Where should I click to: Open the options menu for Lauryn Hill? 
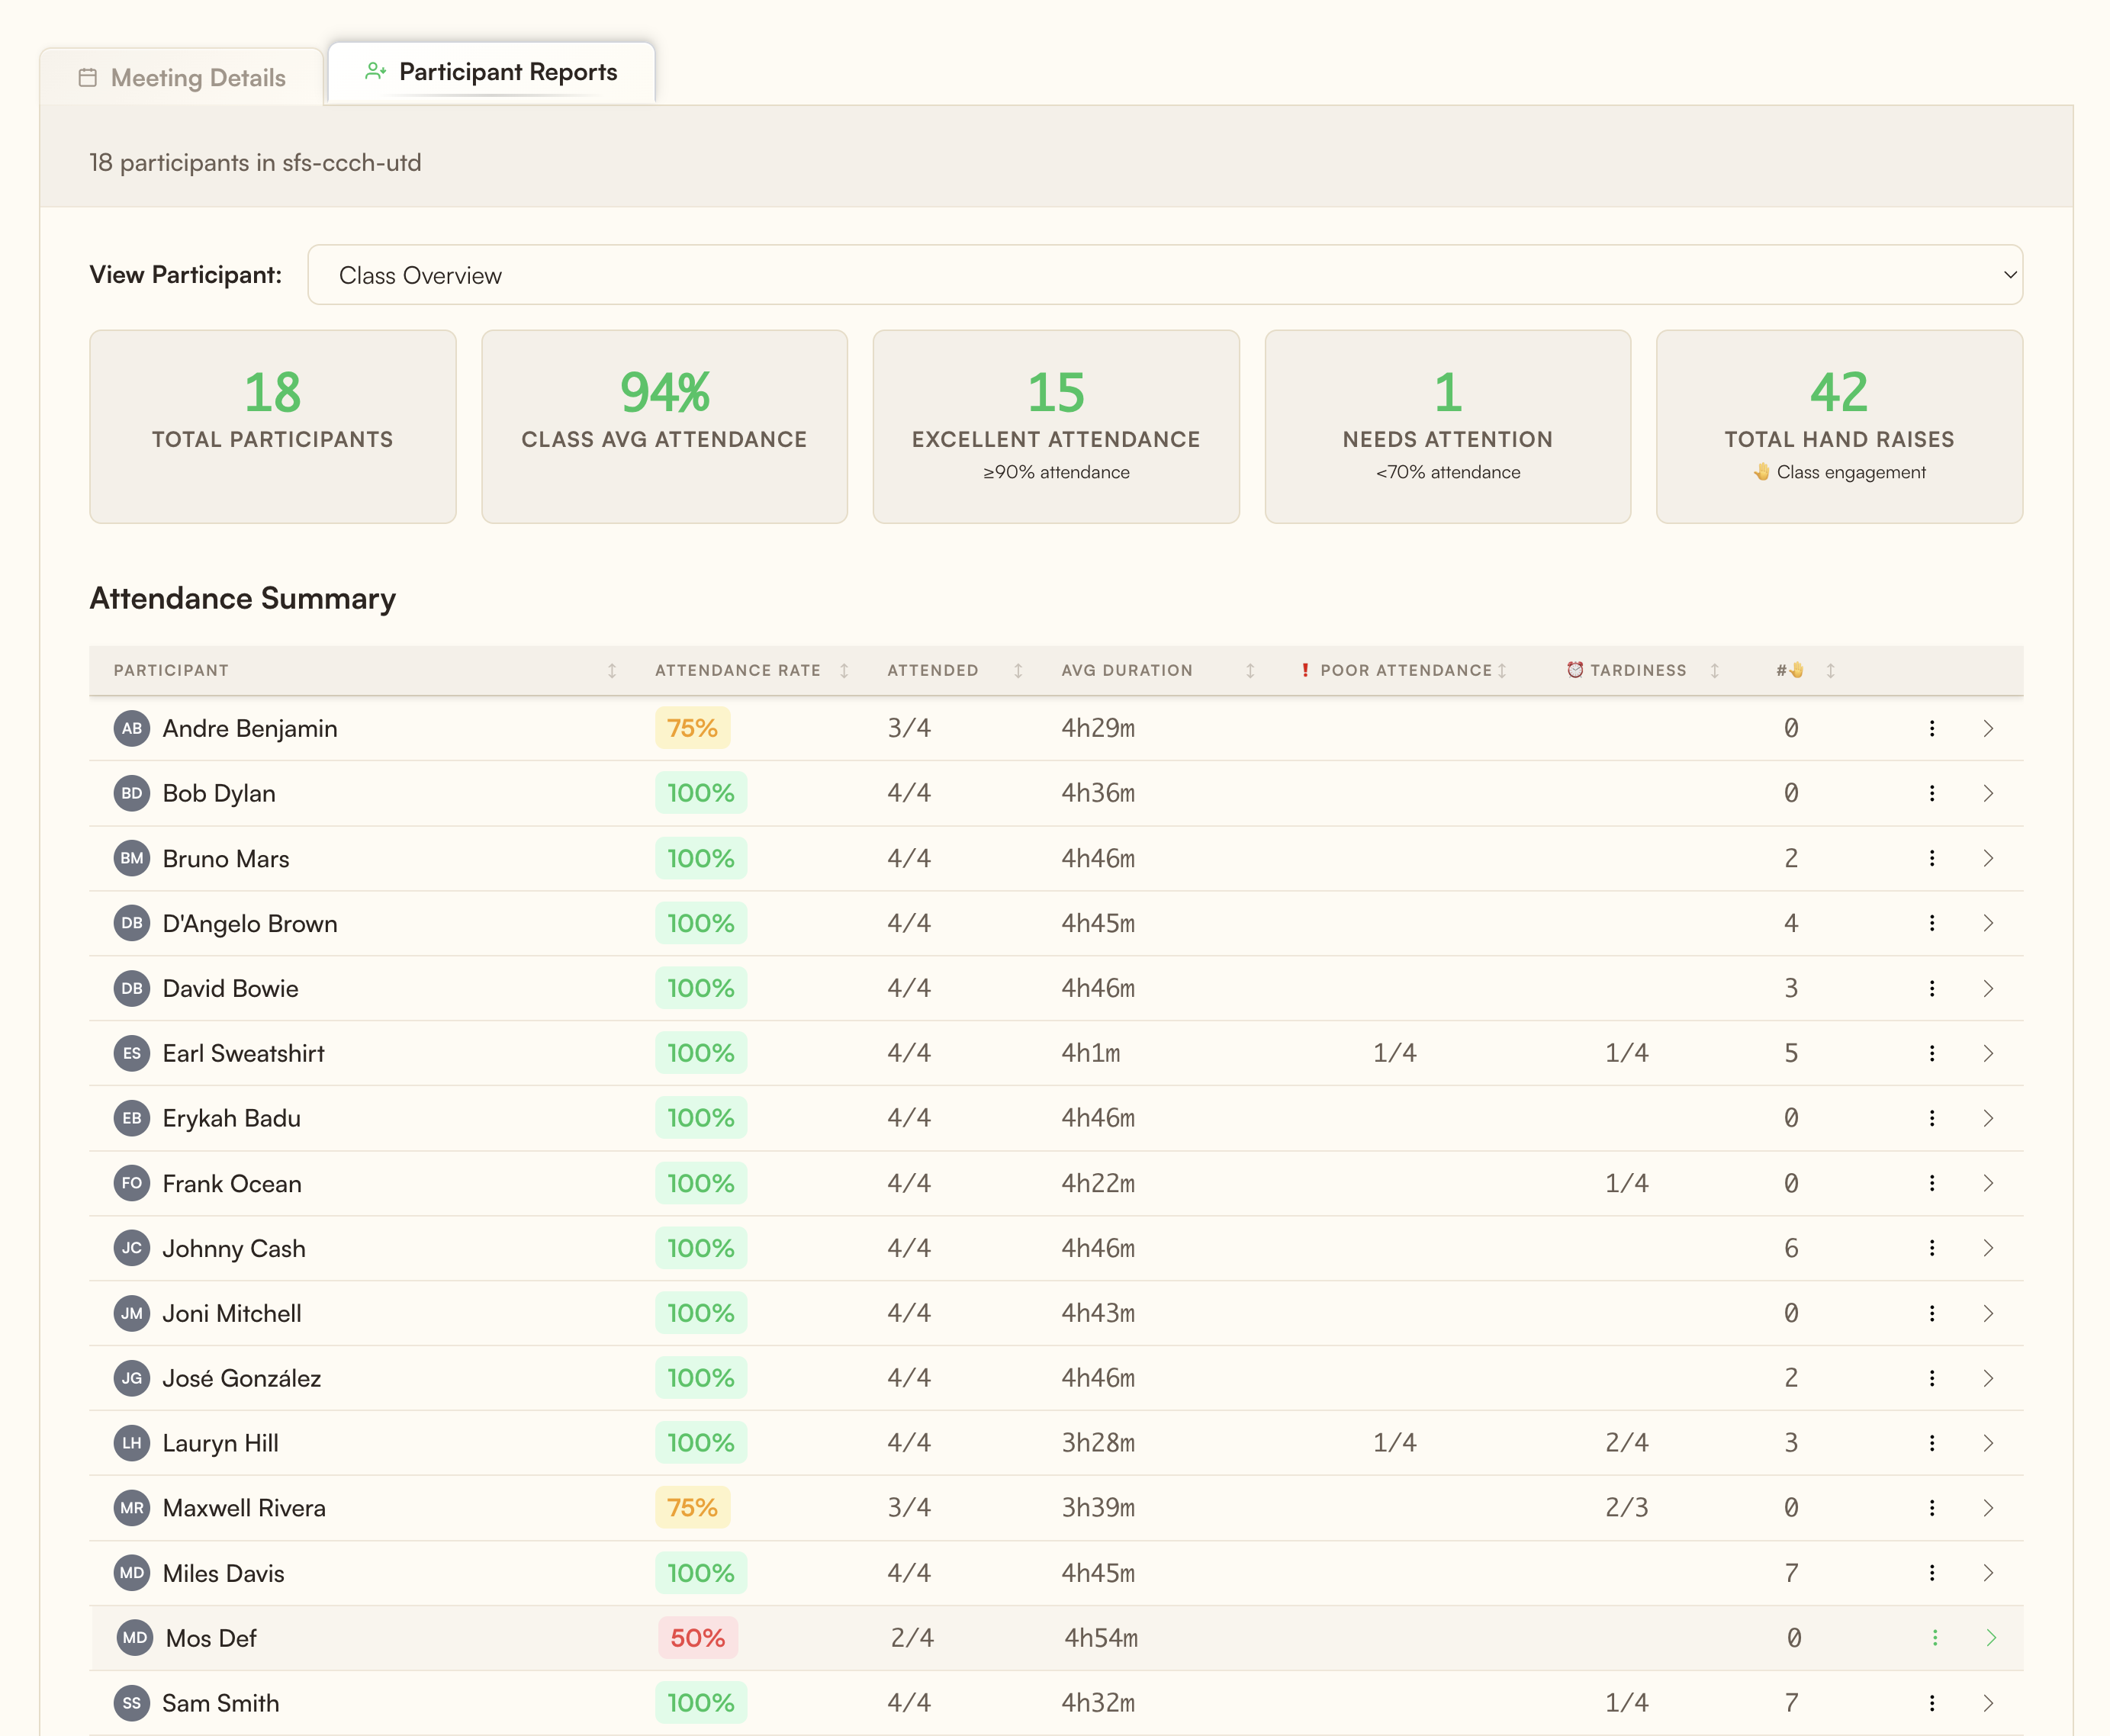tap(1932, 1443)
